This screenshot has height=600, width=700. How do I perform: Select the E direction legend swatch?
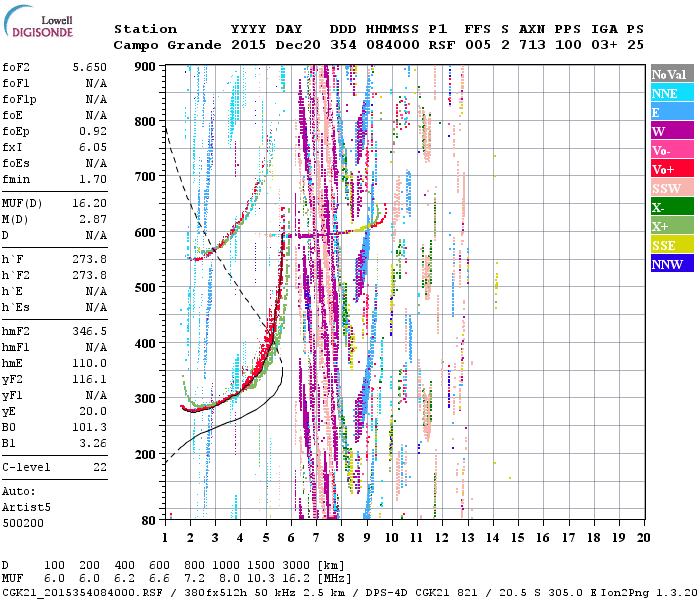click(x=672, y=112)
